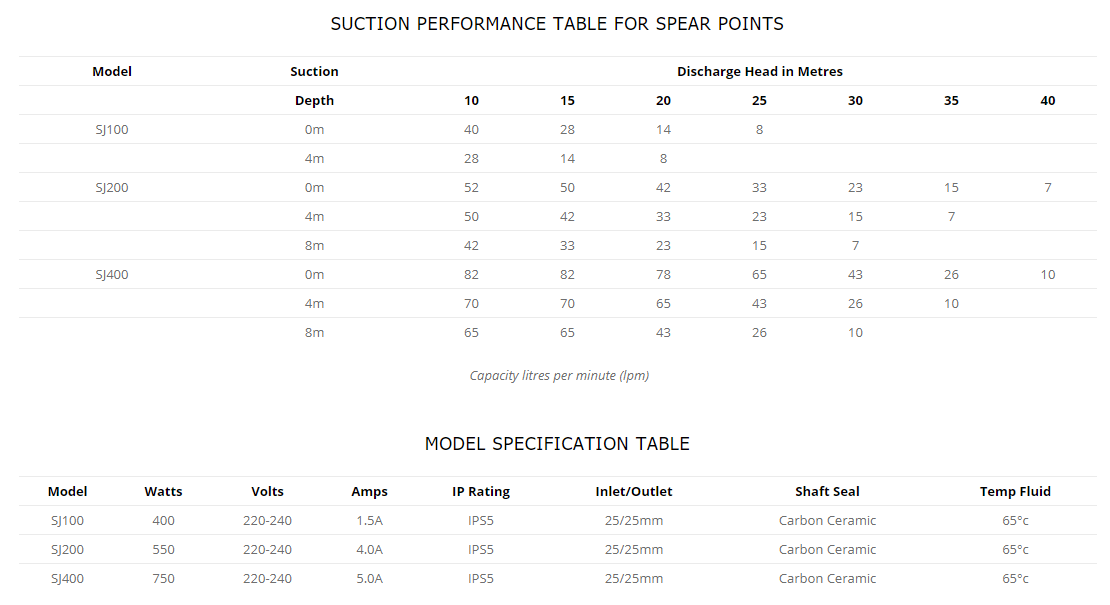The width and height of the screenshot is (1110, 605).
Task: Click the Temp Fluid column header
Action: click(1015, 491)
